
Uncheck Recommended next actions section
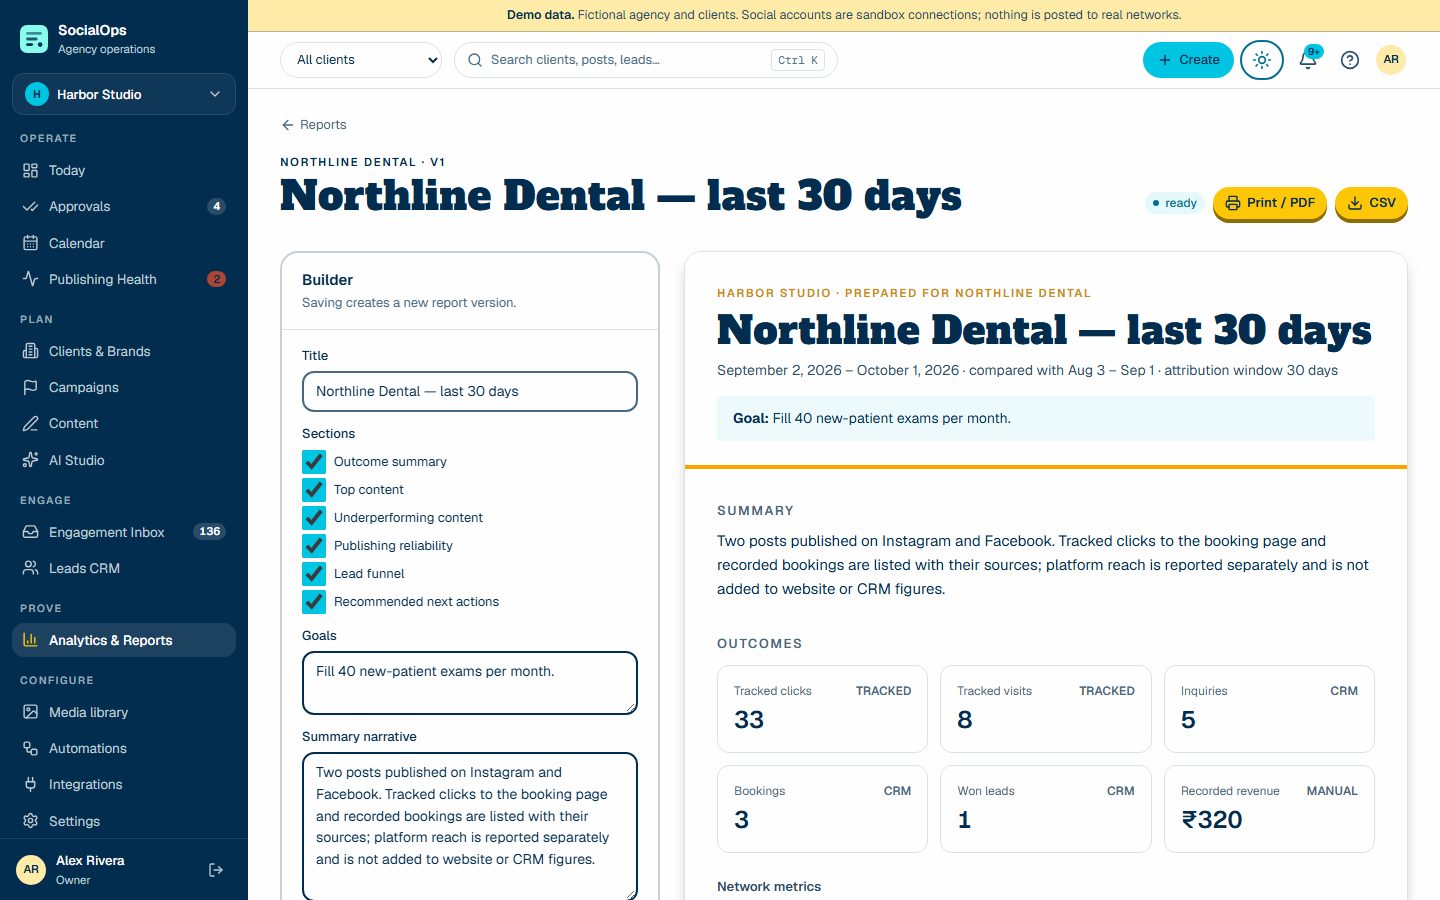click(314, 602)
